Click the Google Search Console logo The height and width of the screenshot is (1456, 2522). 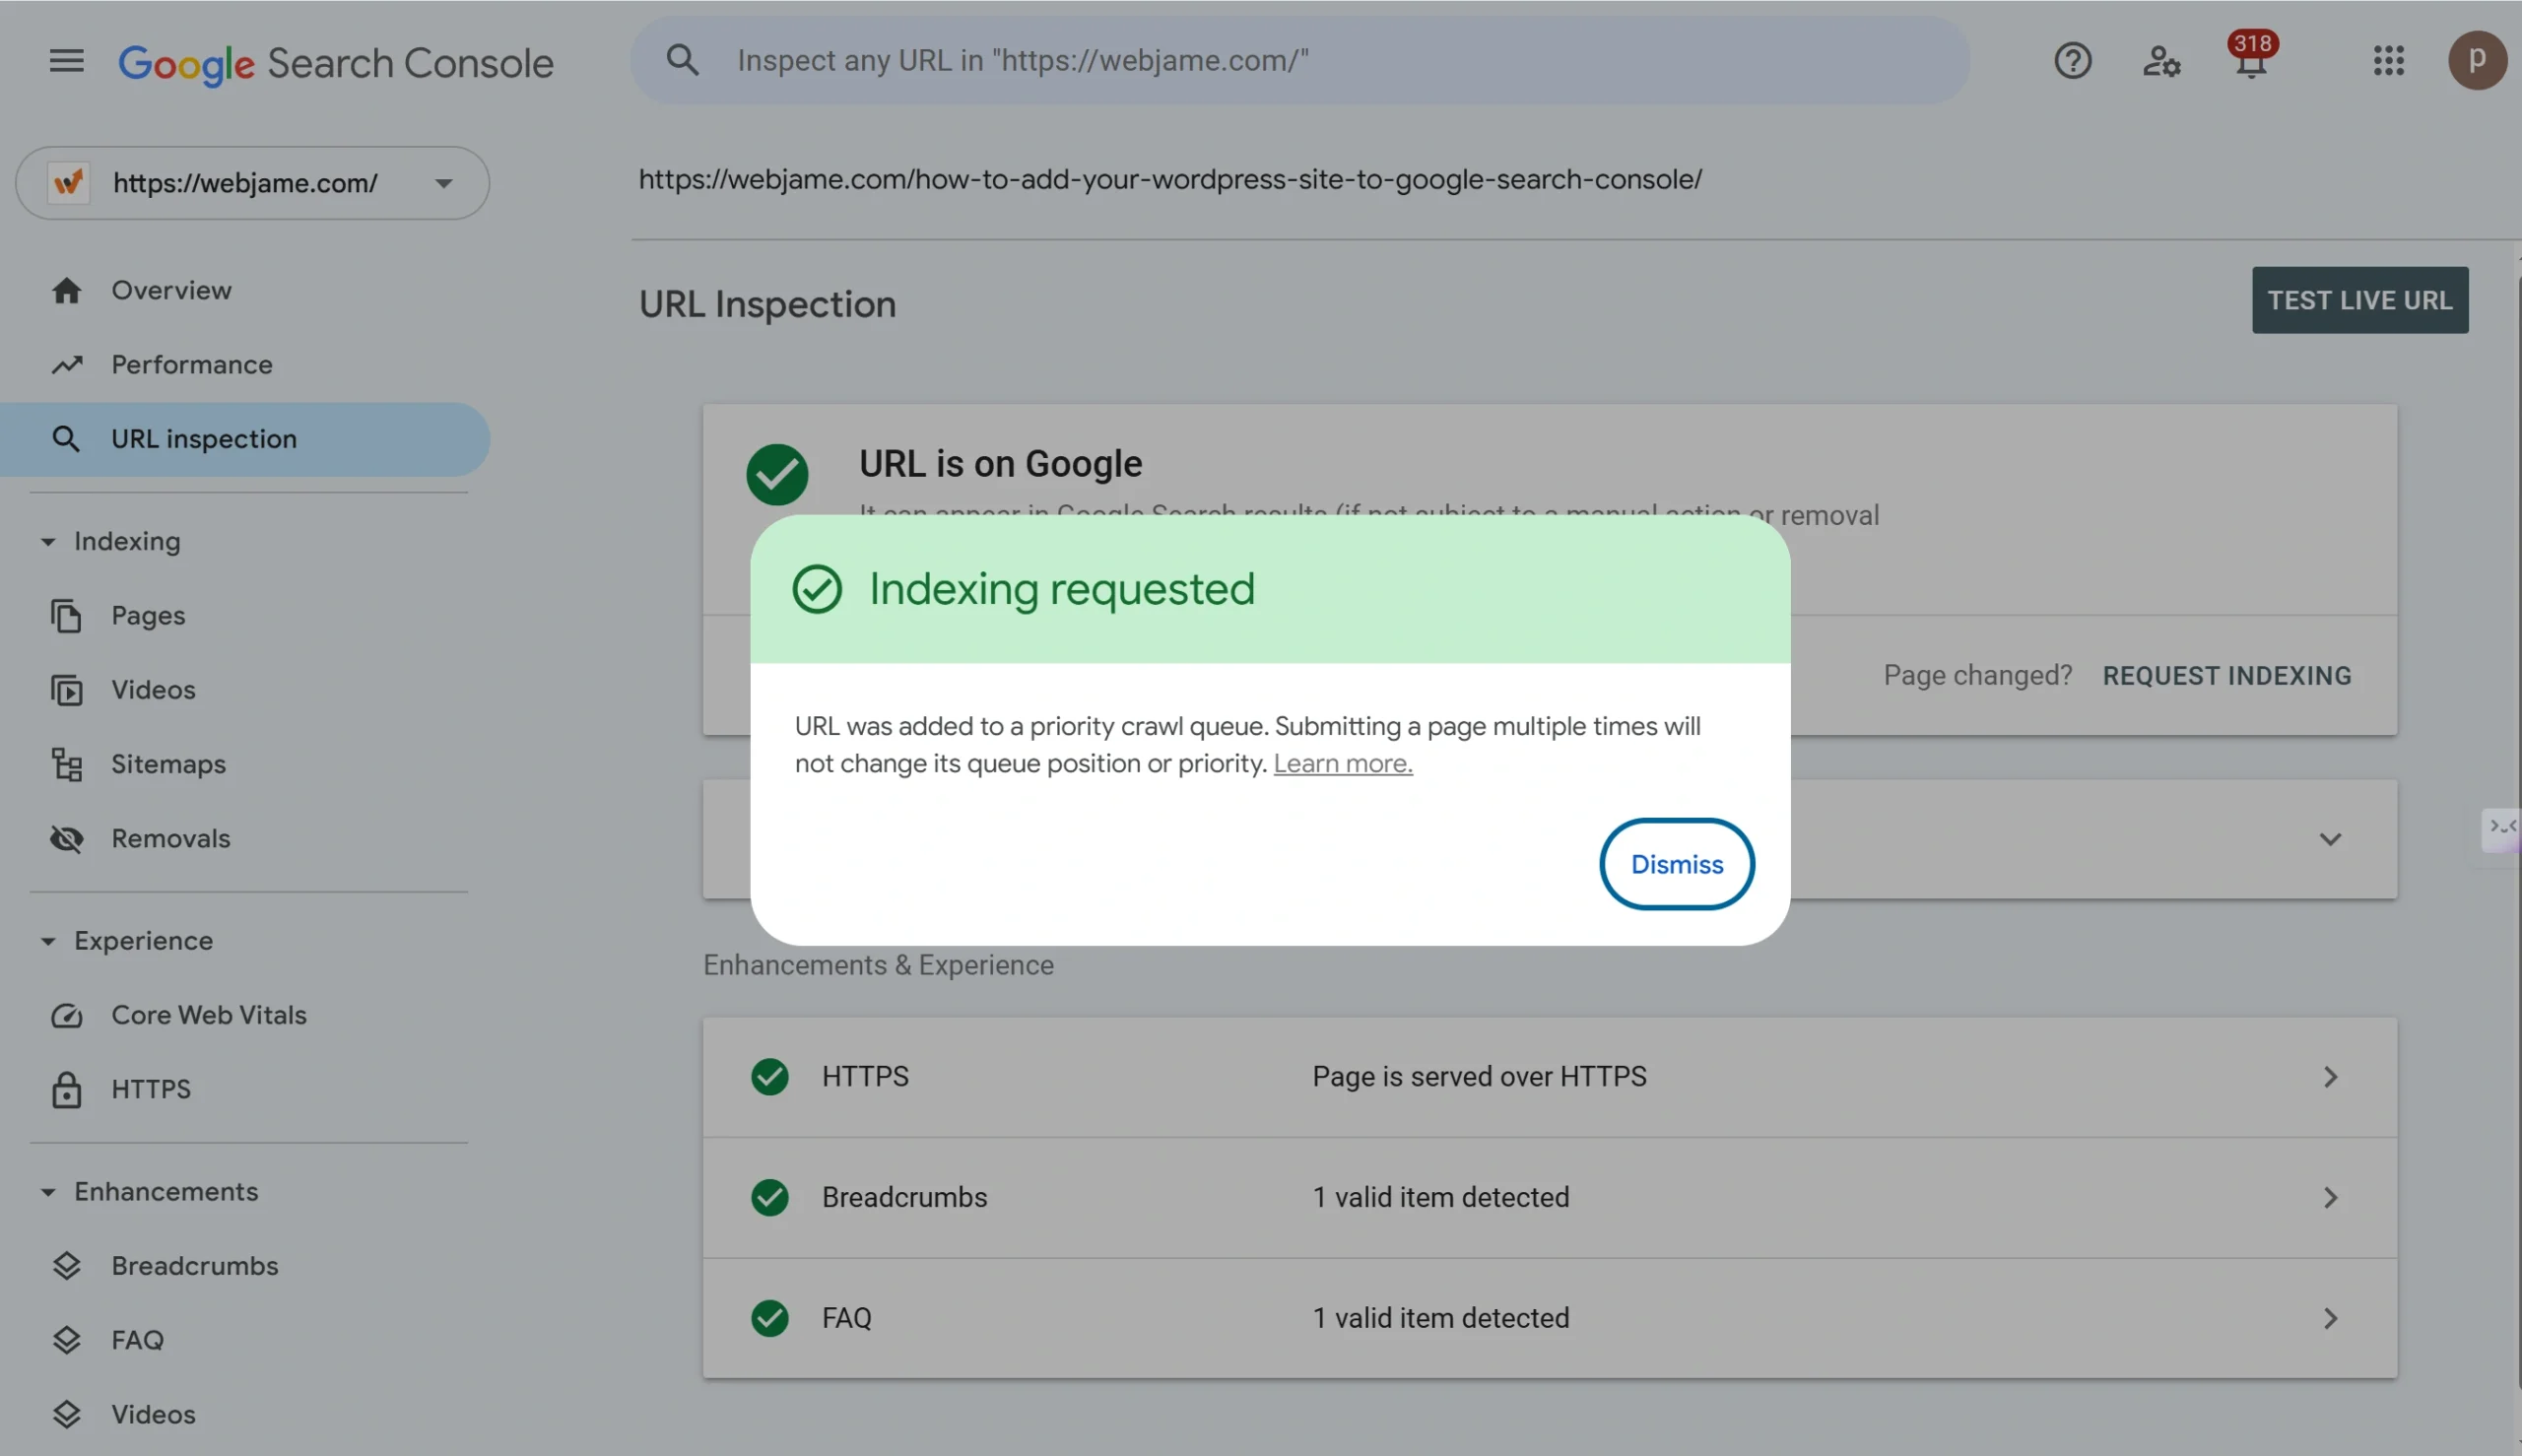pyautogui.click(x=336, y=63)
